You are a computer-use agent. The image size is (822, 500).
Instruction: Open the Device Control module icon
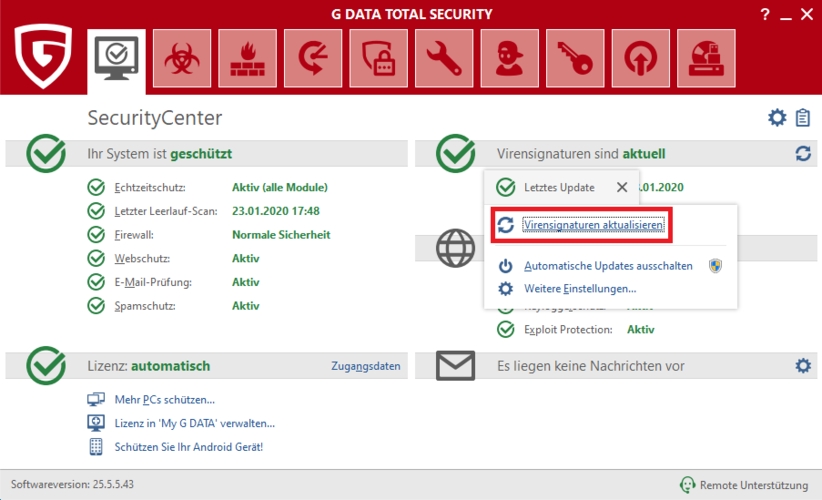coord(706,59)
